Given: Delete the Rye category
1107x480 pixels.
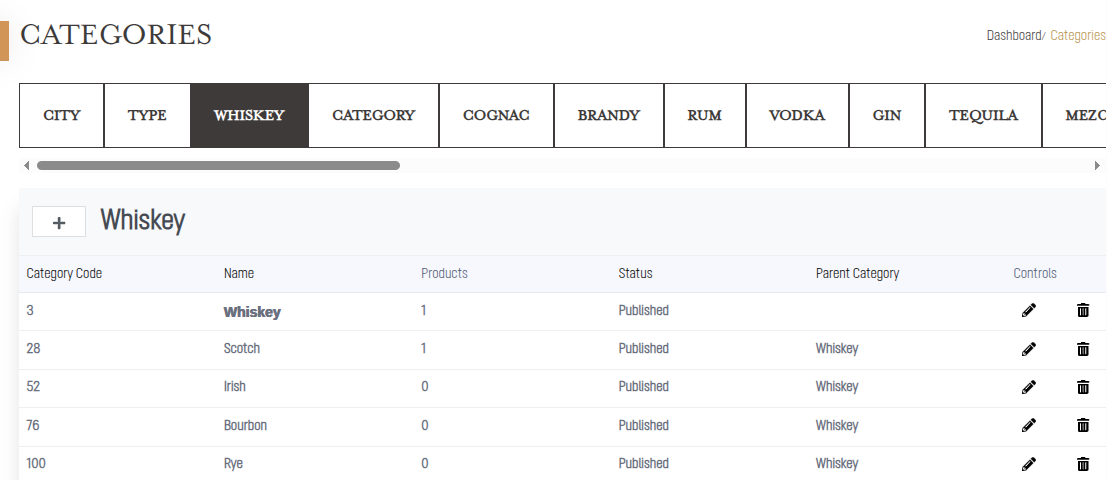Looking at the screenshot, I should 1083,464.
